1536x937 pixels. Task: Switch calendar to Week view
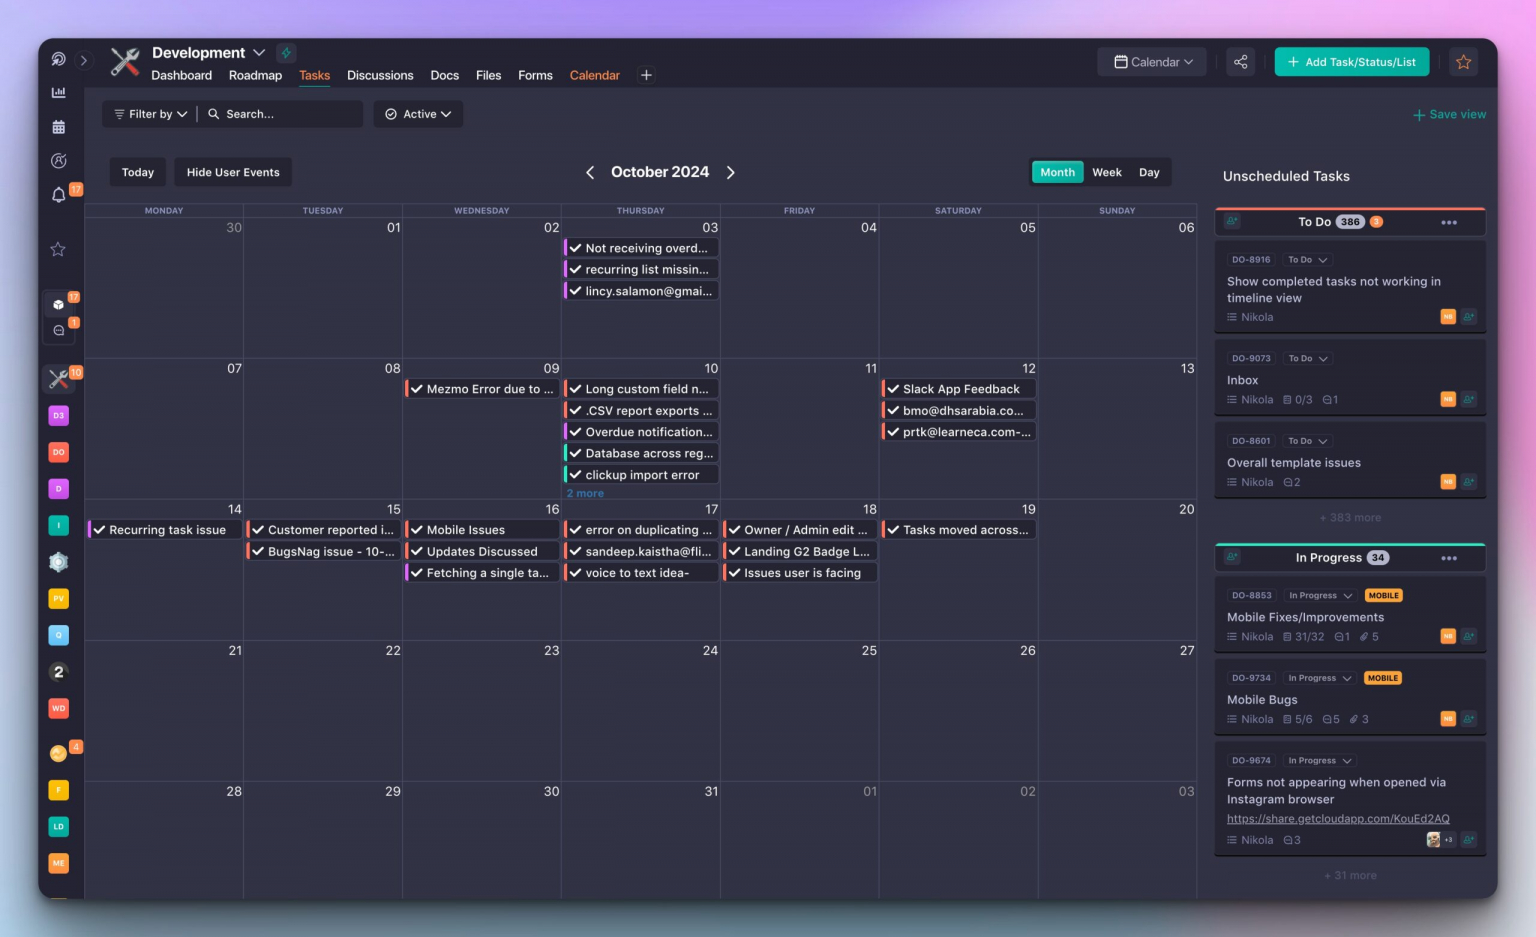(1107, 172)
